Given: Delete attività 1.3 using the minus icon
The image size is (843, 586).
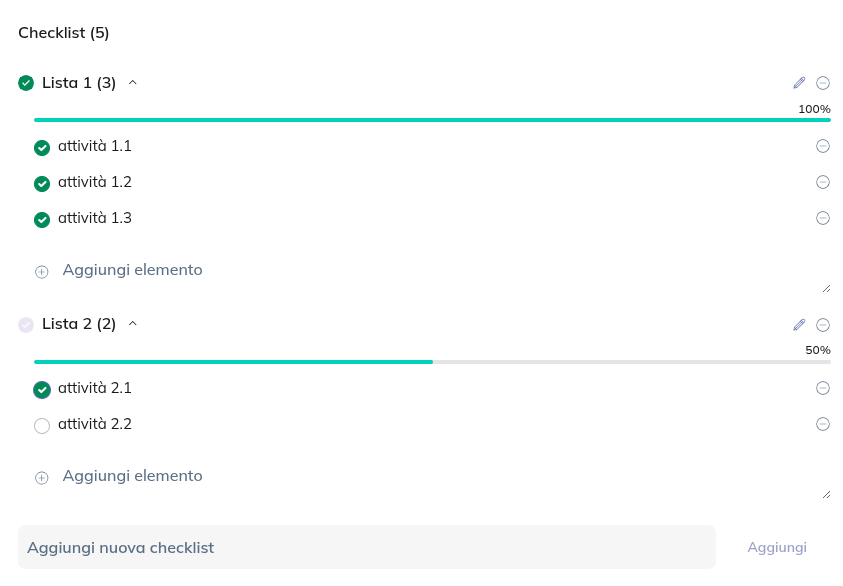Looking at the screenshot, I should click(823, 218).
